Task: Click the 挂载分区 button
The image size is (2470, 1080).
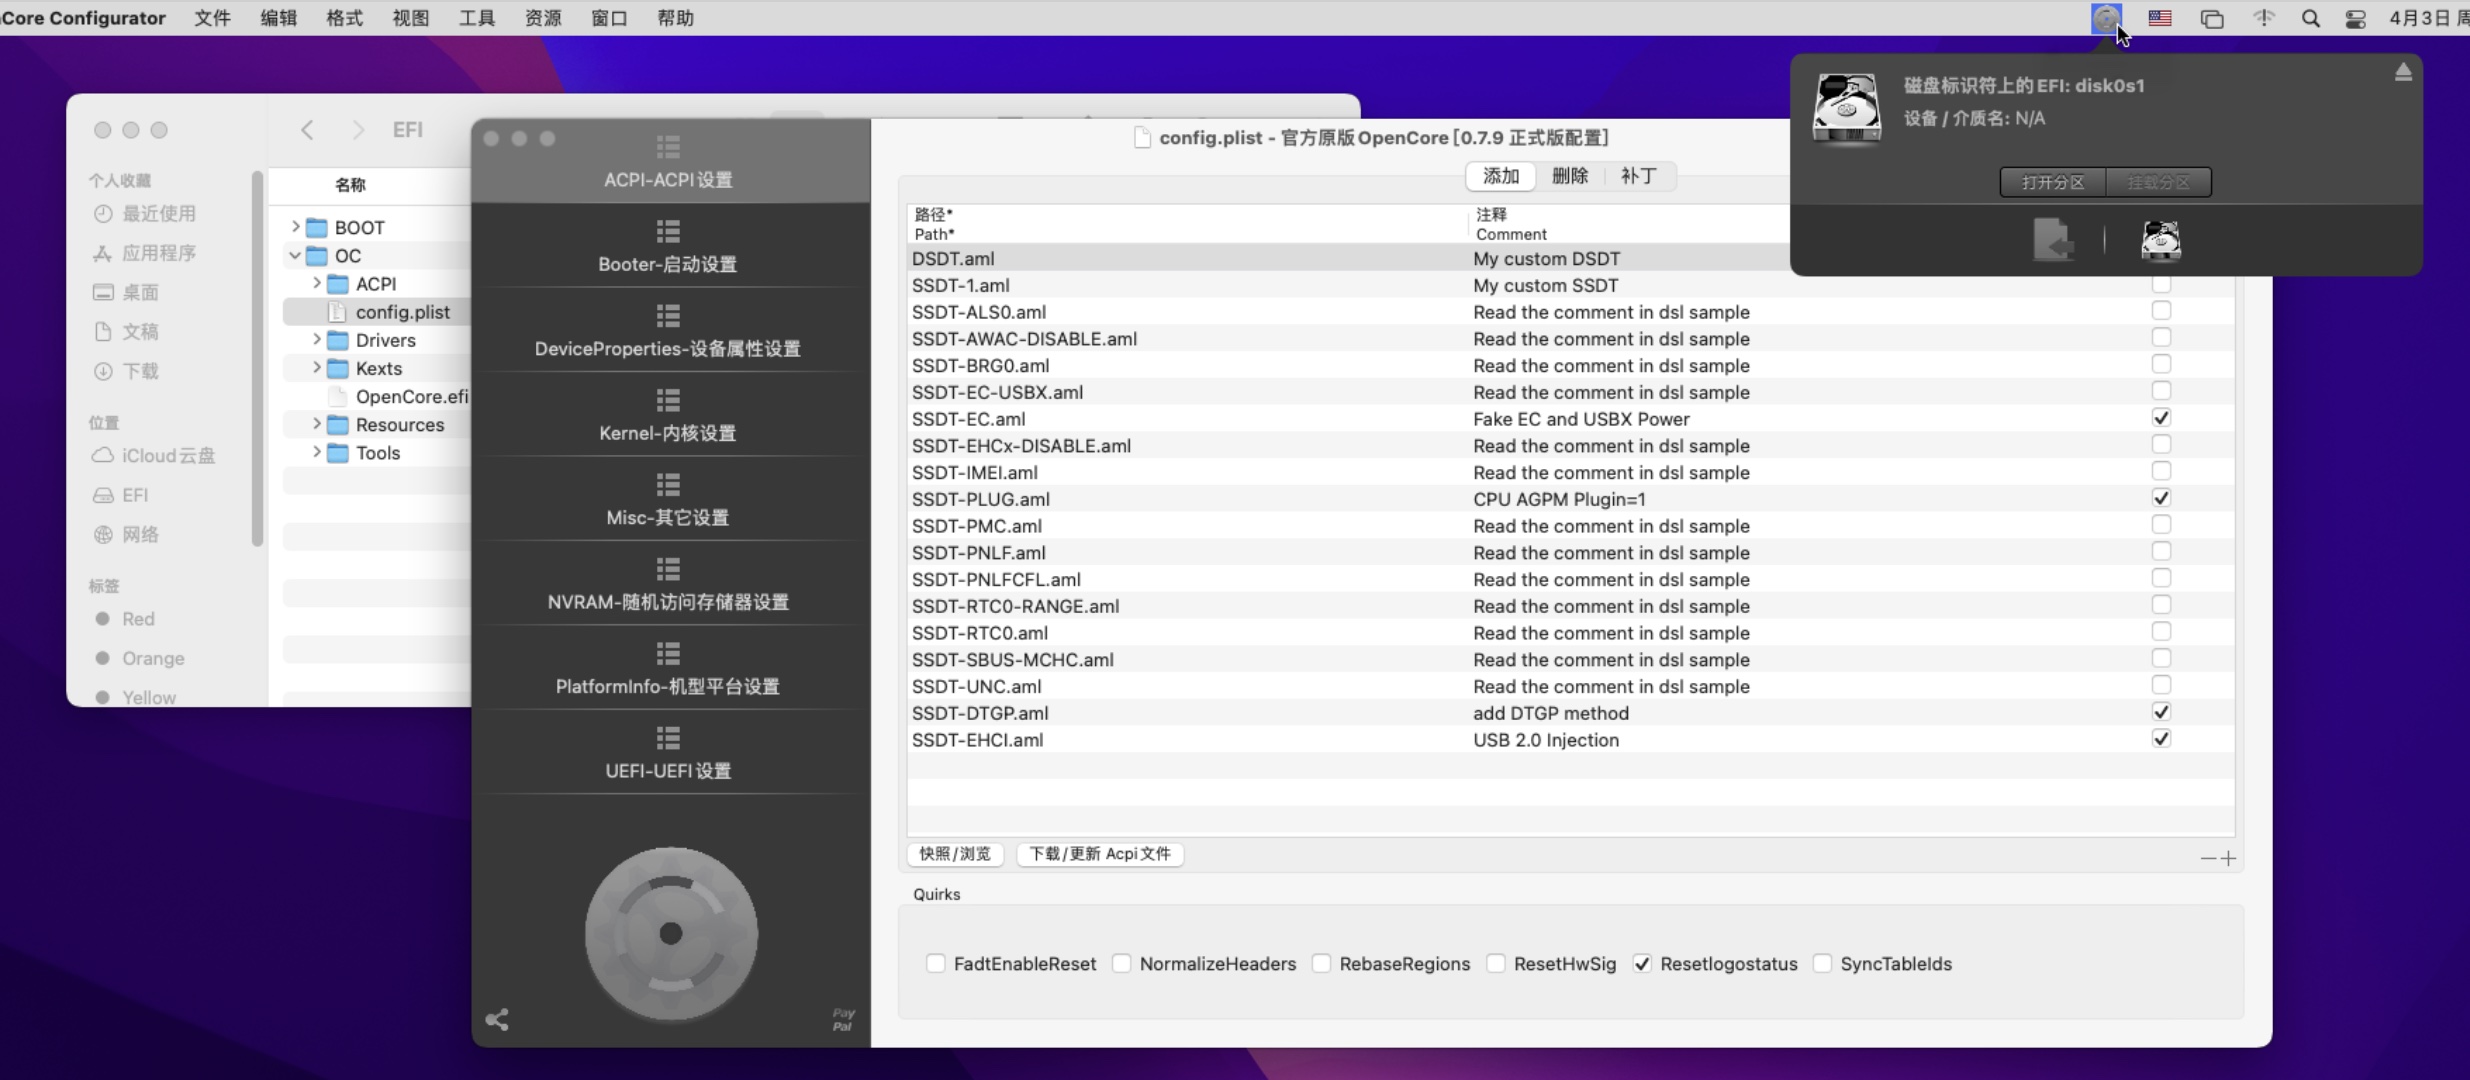Action: click(2158, 182)
